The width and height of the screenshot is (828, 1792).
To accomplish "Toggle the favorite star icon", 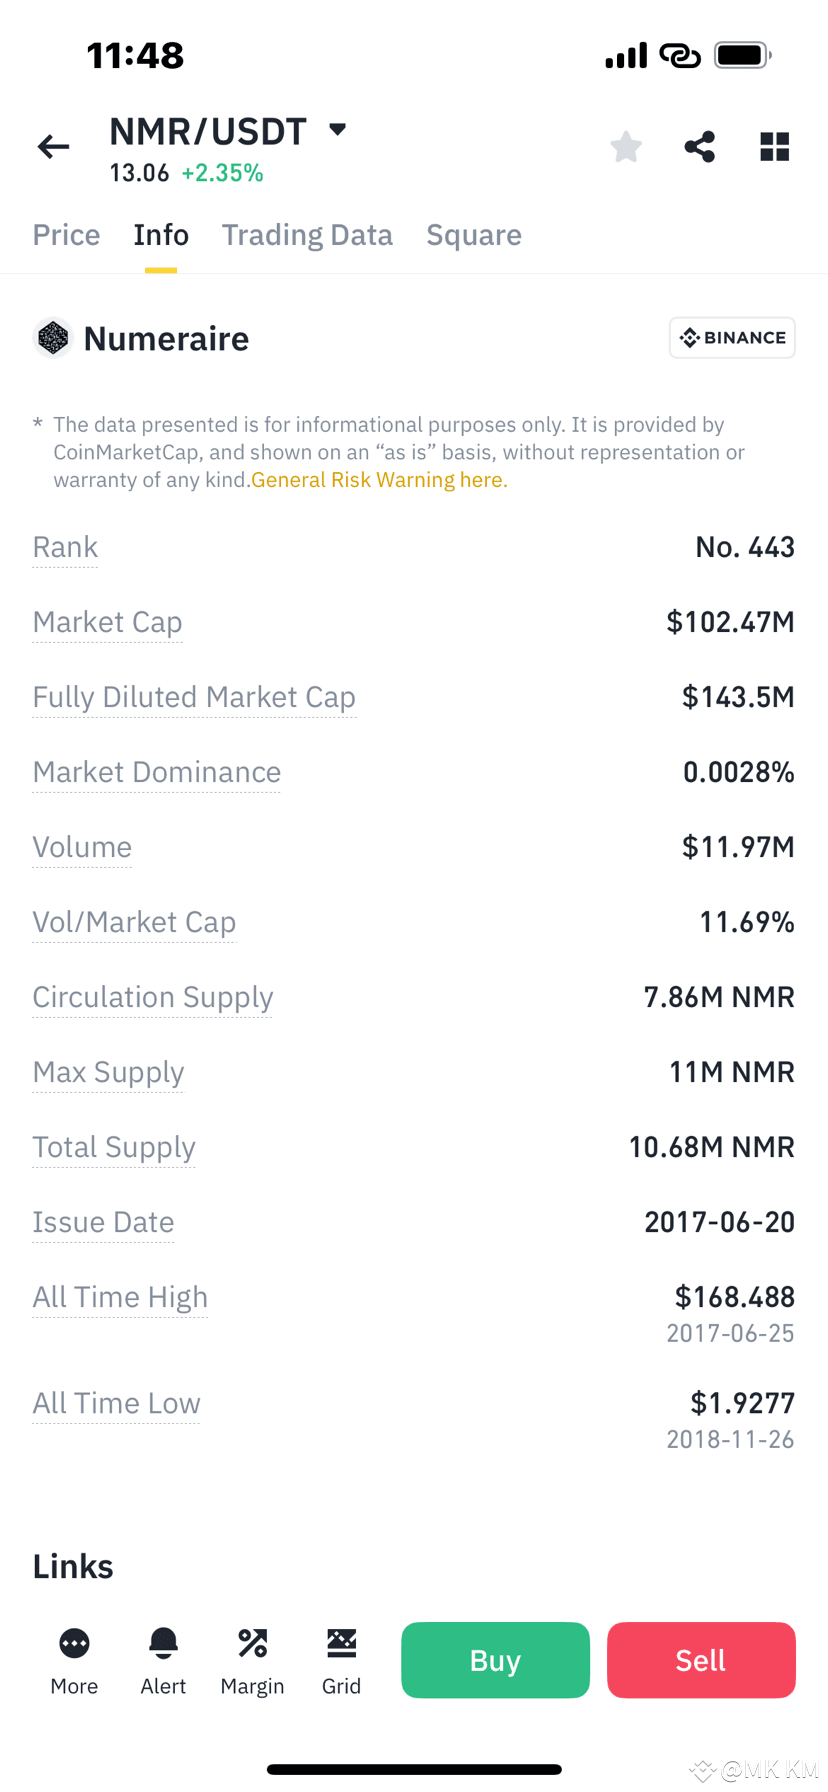I will [x=626, y=147].
